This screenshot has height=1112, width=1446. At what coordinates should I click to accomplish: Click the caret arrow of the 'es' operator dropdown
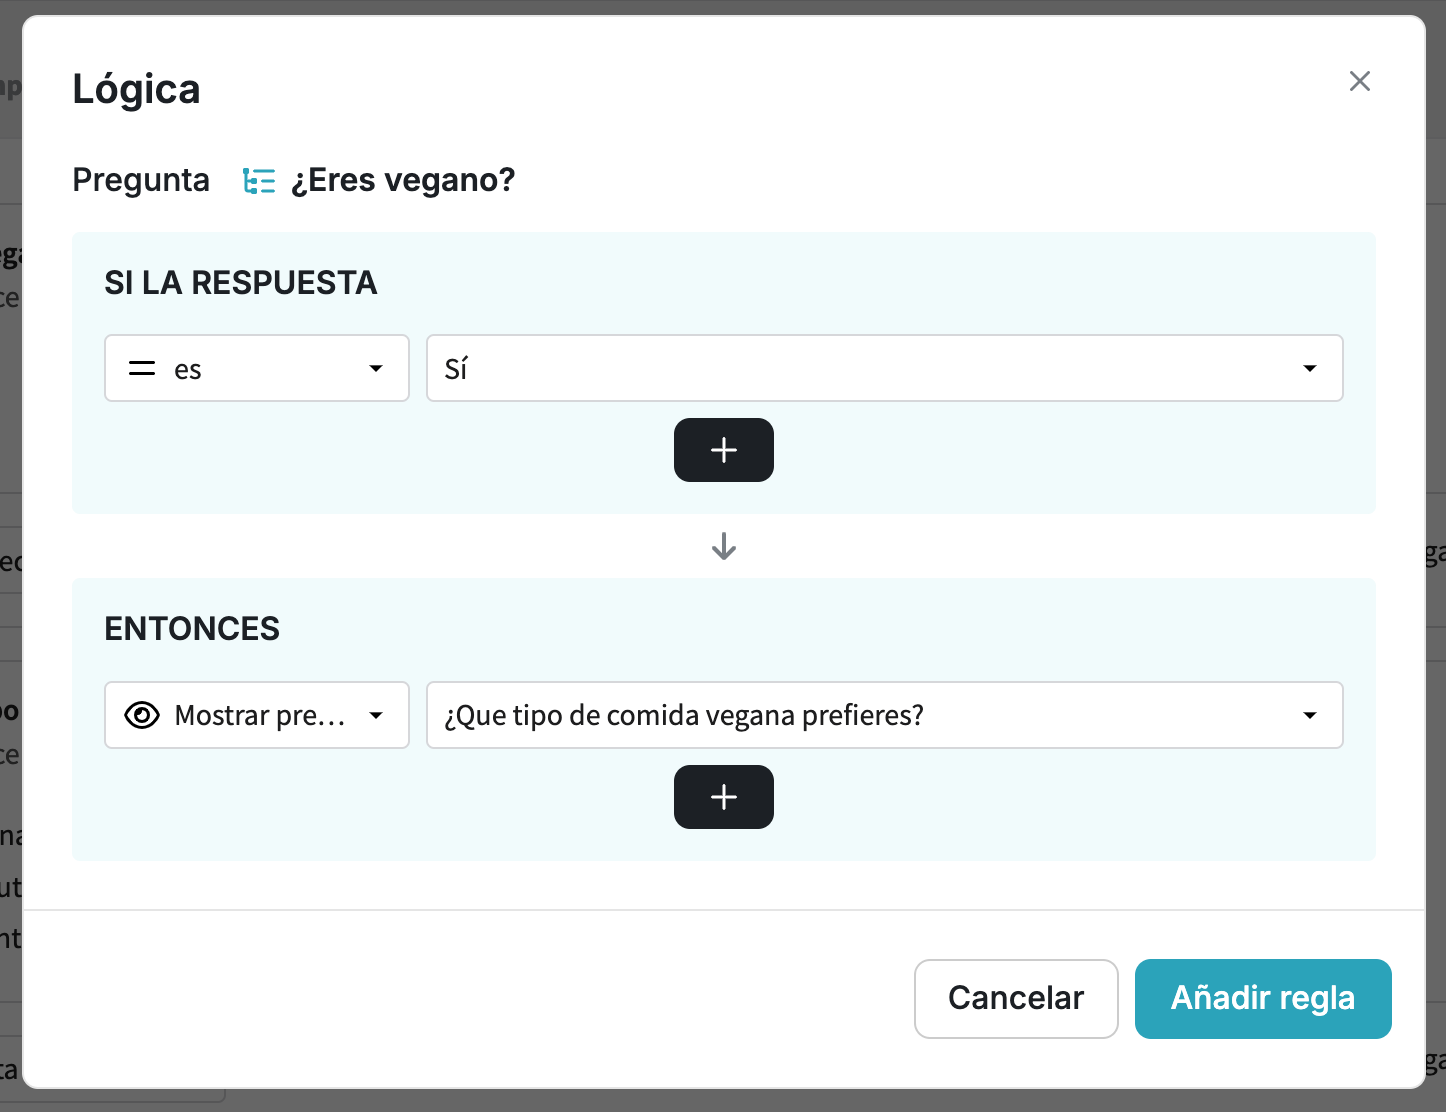pos(376,369)
